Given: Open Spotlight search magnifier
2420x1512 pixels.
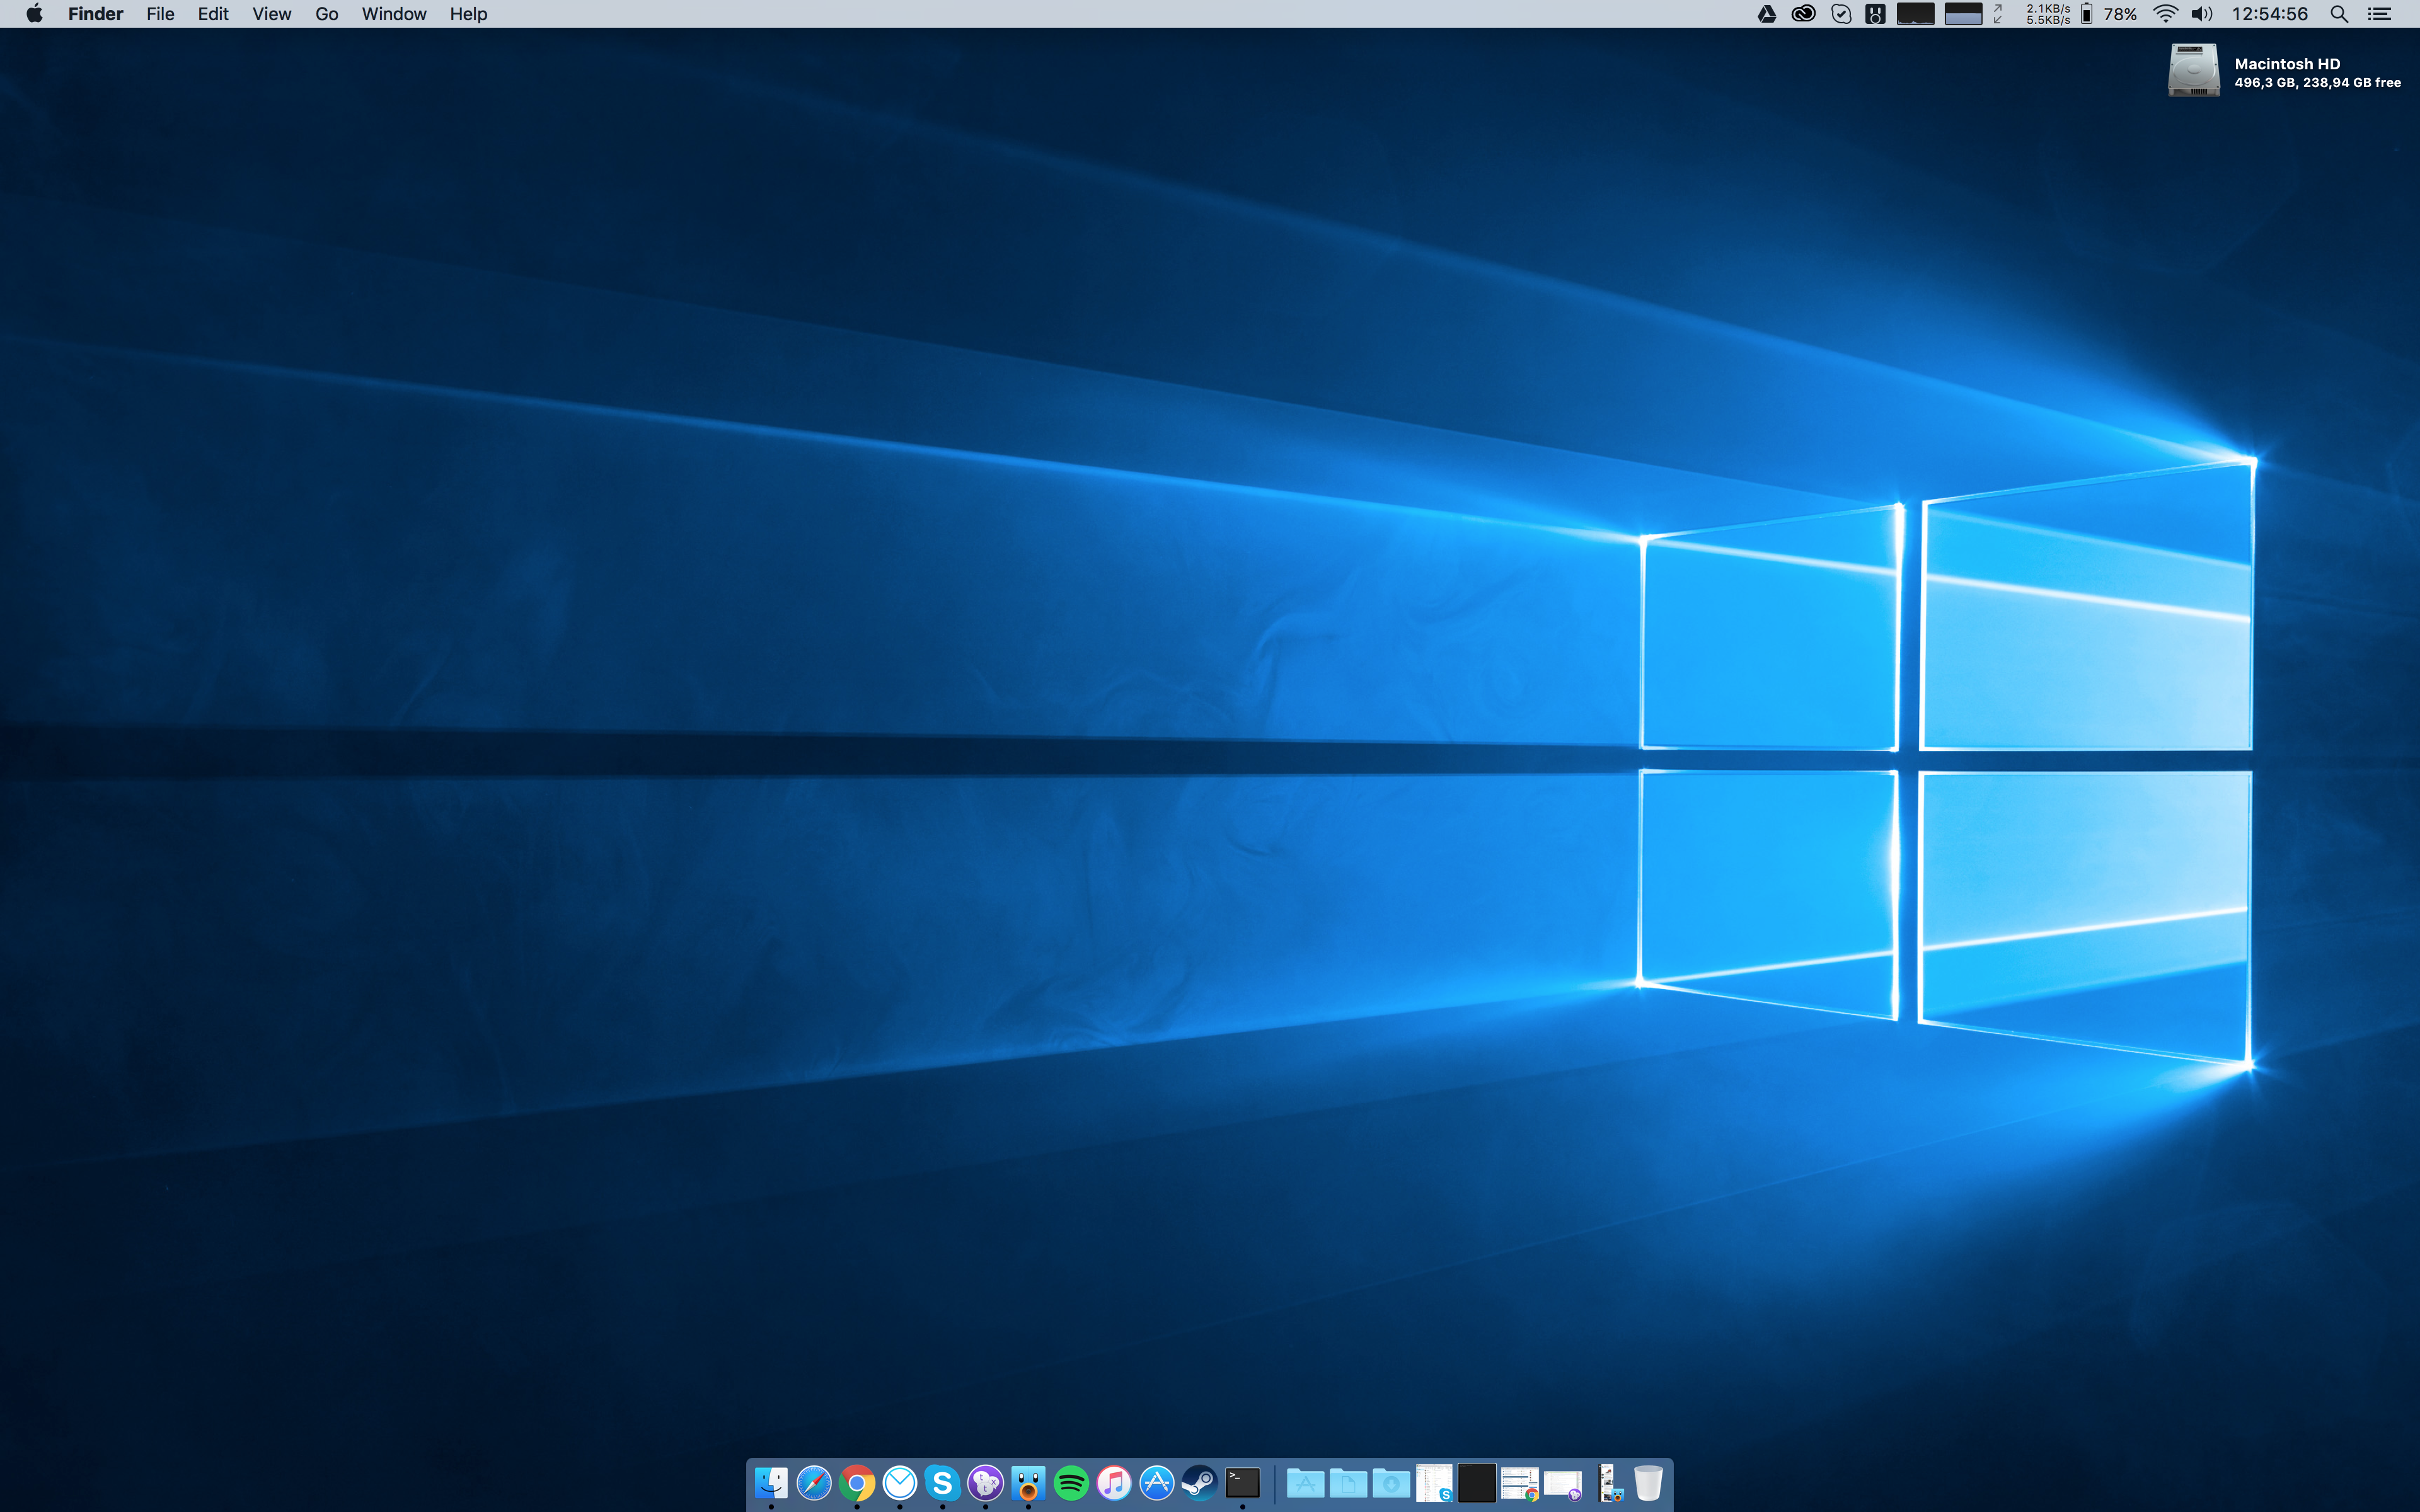Looking at the screenshot, I should (2339, 14).
